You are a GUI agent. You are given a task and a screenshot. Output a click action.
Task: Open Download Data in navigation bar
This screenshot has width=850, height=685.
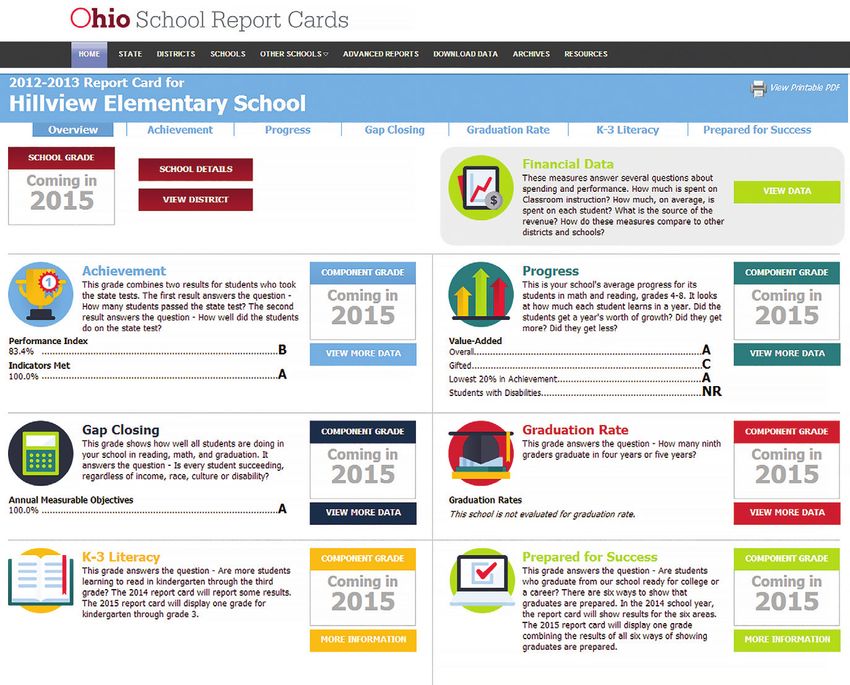tap(465, 54)
